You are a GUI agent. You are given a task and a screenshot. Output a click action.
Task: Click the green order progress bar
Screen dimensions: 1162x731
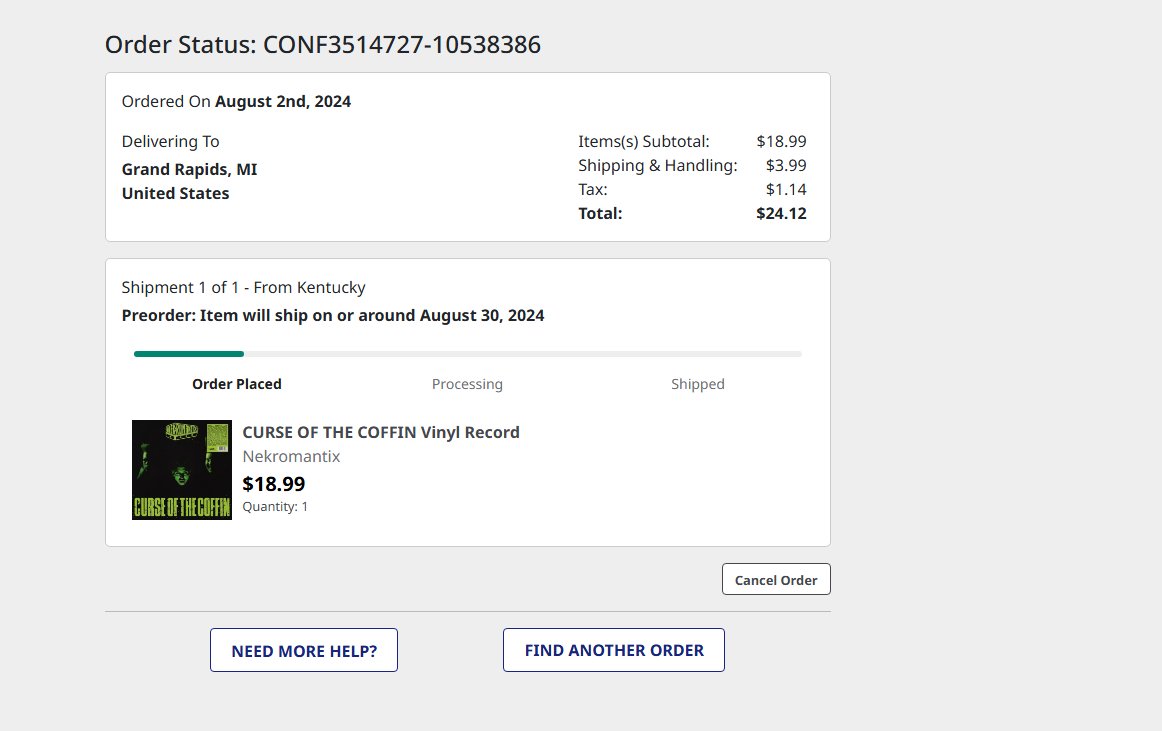point(468,354)
